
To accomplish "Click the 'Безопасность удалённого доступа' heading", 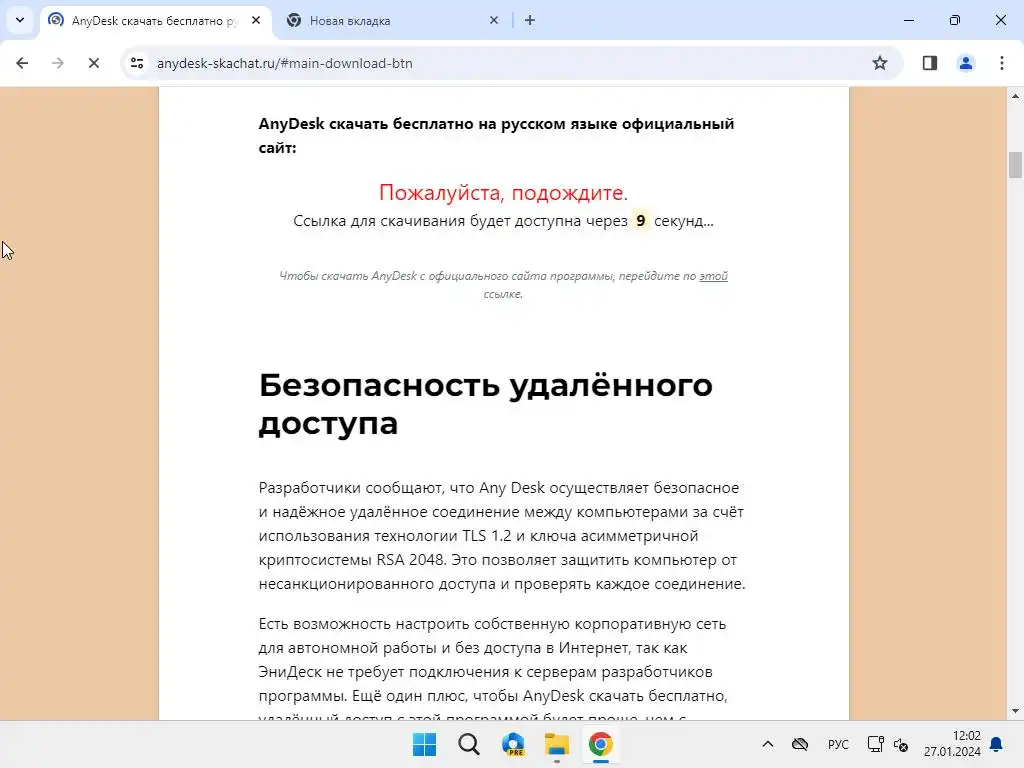I will [486, 404].
